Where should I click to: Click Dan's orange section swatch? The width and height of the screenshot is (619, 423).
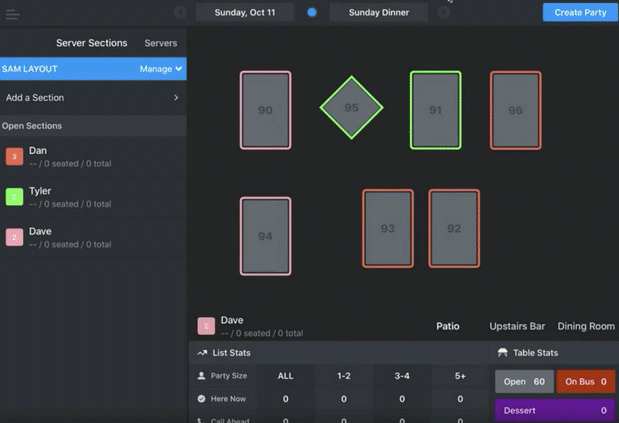tap(14, 156)
